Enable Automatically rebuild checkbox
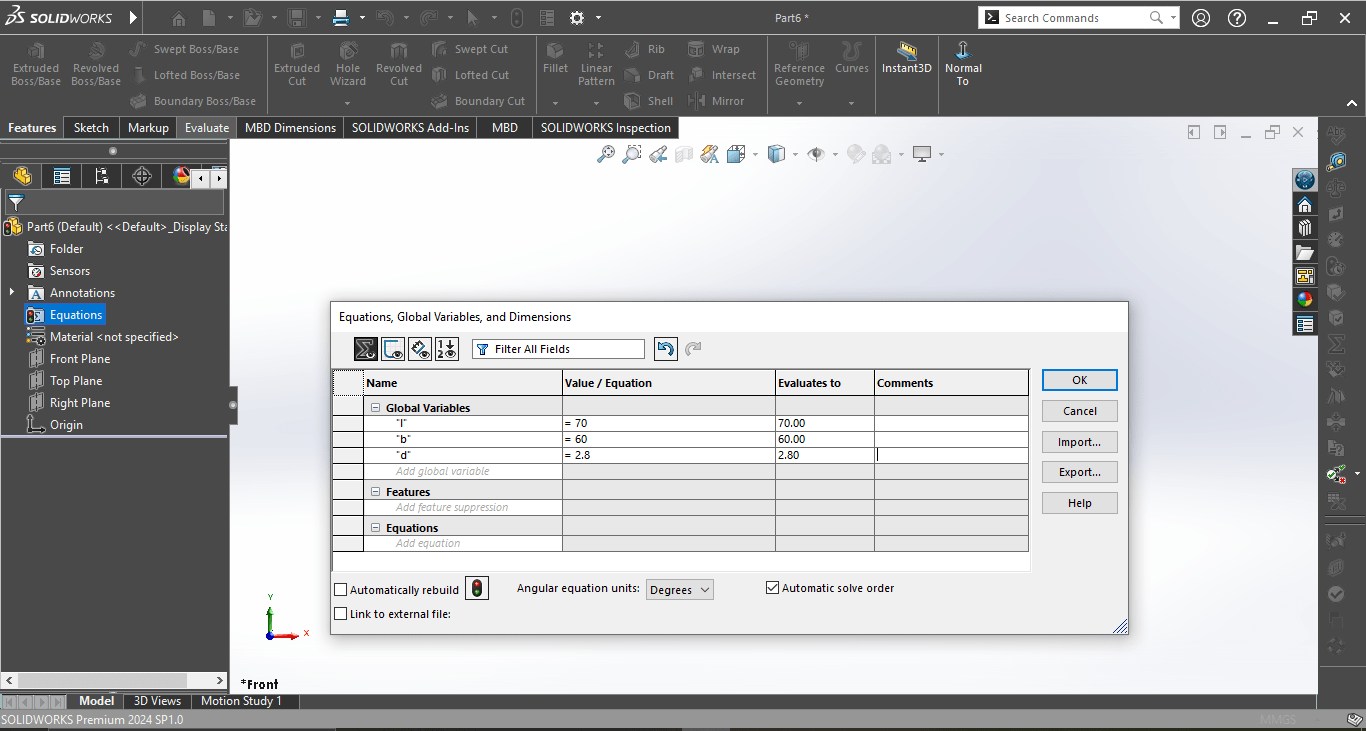The width and height of the screenshot is (1366, 731). pyautogui.click(x=340, y=590)
